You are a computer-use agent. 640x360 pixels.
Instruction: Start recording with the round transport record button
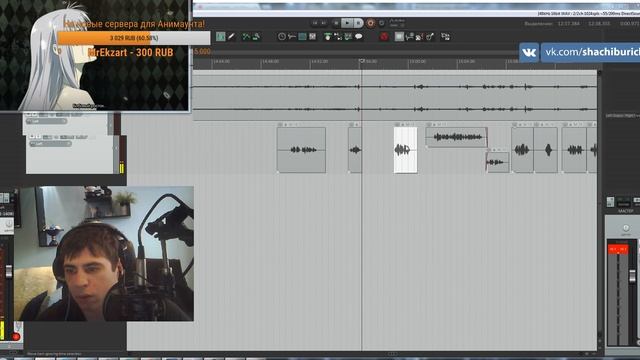371,23
